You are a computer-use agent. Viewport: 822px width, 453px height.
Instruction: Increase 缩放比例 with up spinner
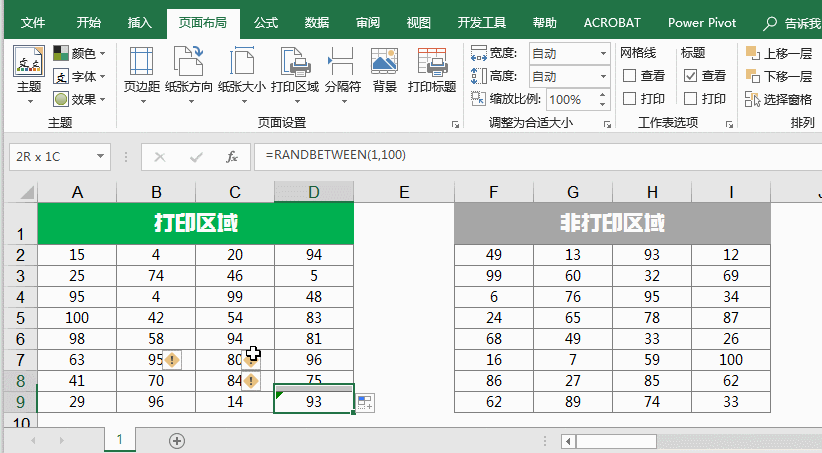[x=603, y=95]
